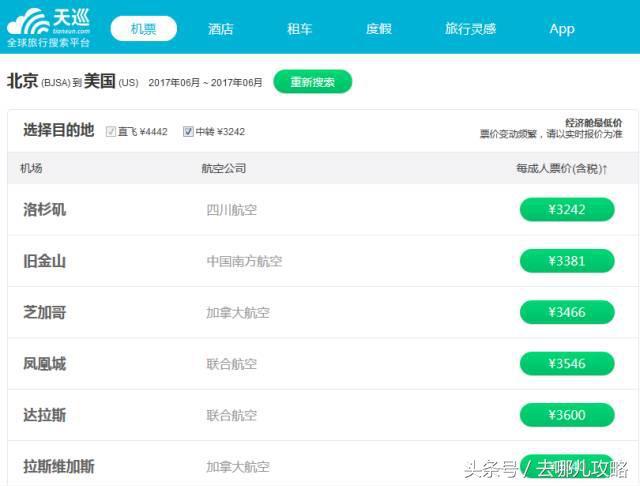
Task: Open the 酒店 hotels tab
Action: point(220,29)
